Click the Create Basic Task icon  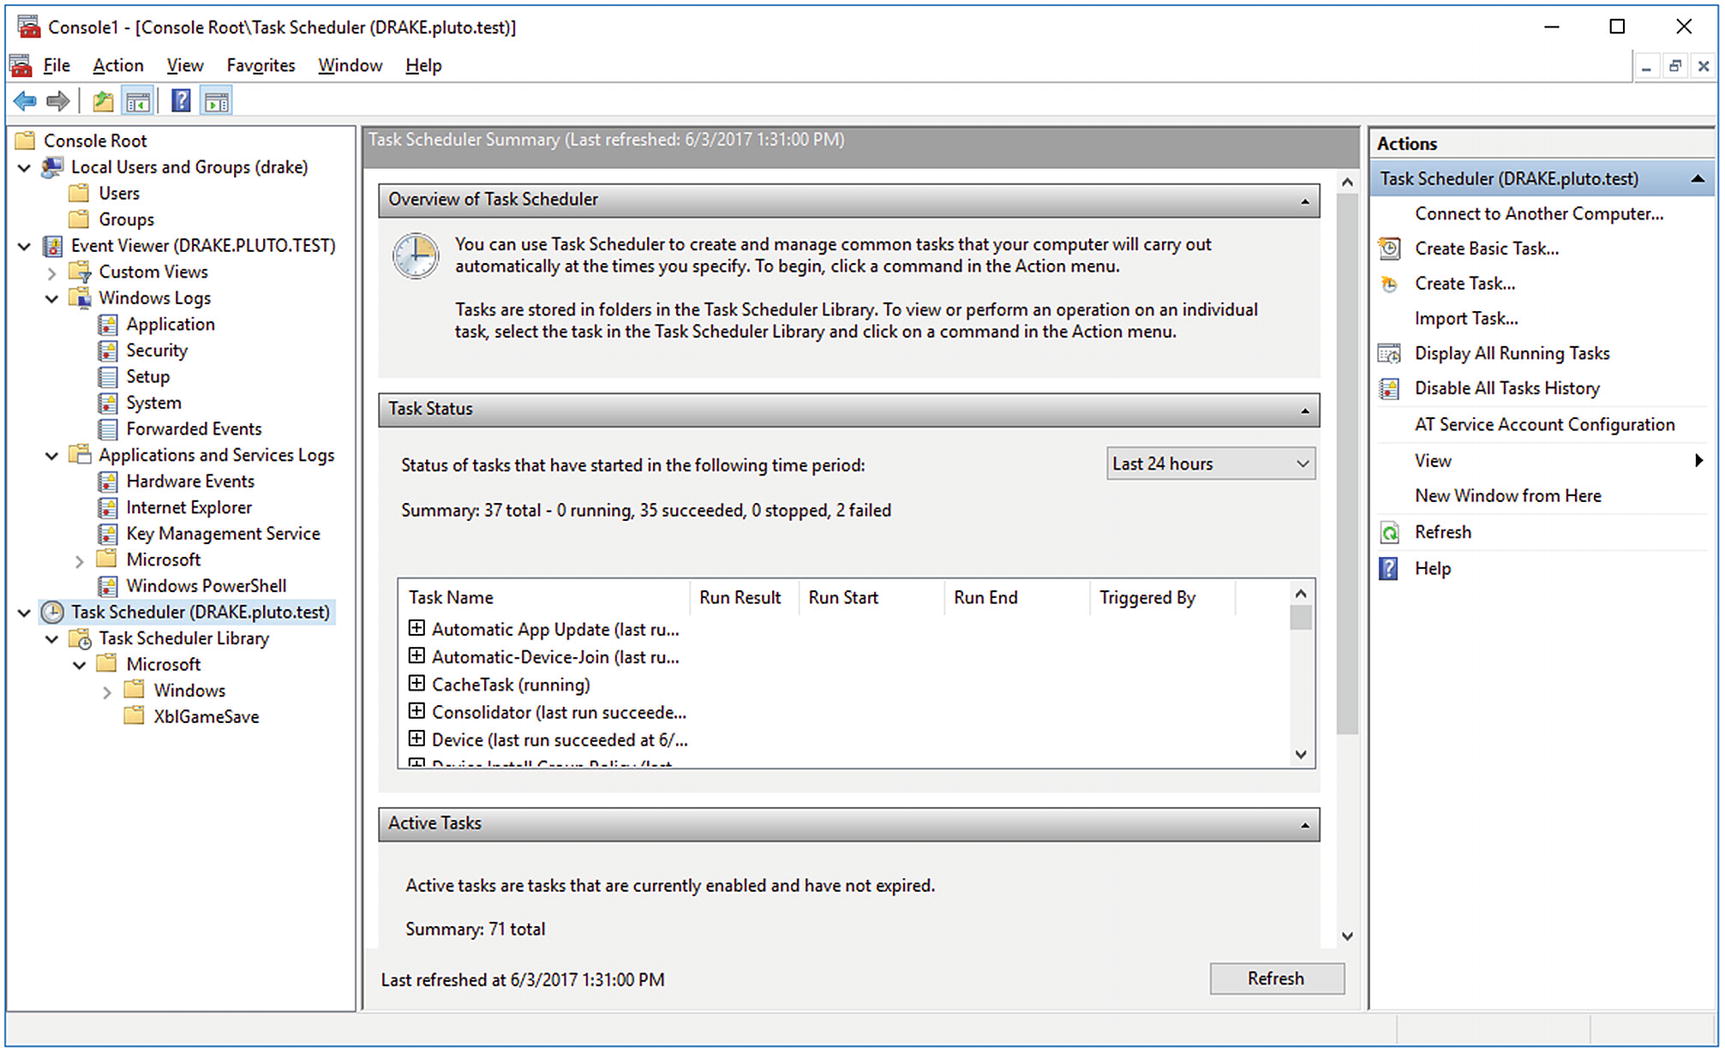[1389, 248]
